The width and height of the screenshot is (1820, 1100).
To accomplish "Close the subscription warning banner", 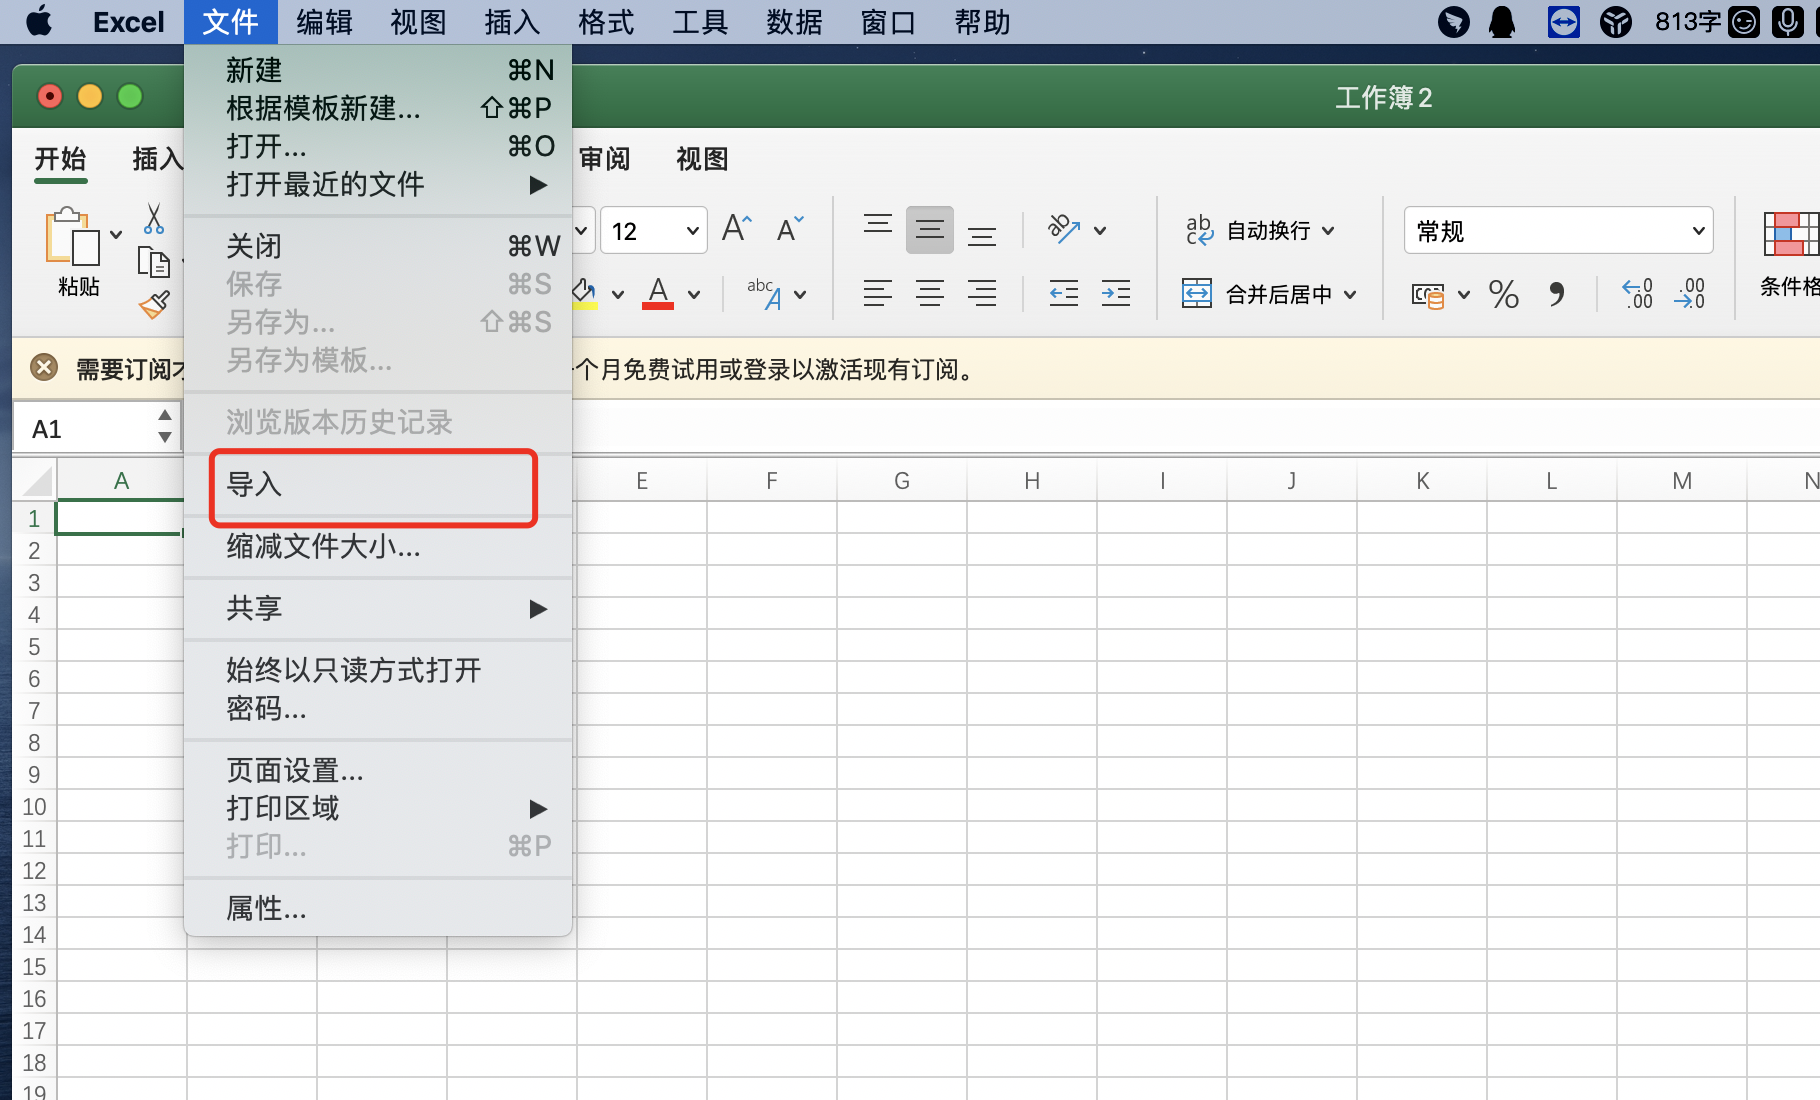I will (x=44, y=368).
